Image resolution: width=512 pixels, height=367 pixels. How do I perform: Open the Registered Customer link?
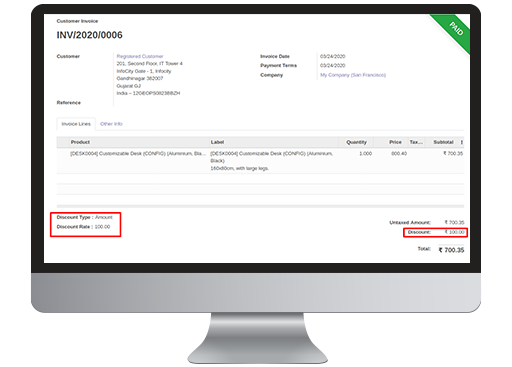click(x=140, y=56)
